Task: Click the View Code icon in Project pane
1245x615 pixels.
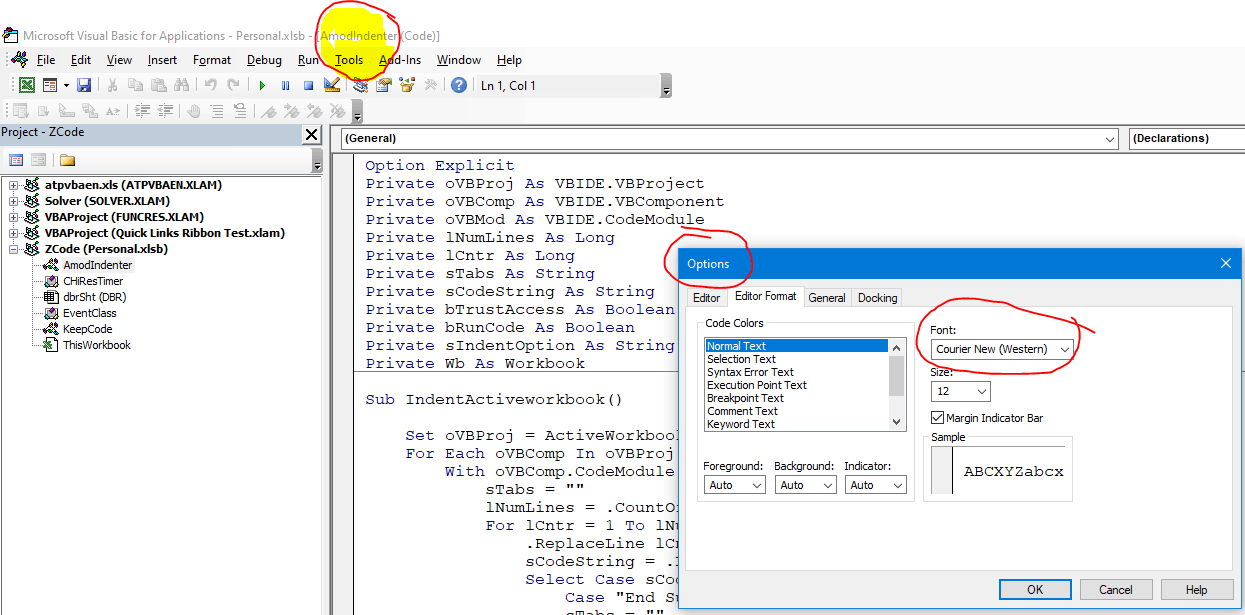Action: click(x=16, y=160)
